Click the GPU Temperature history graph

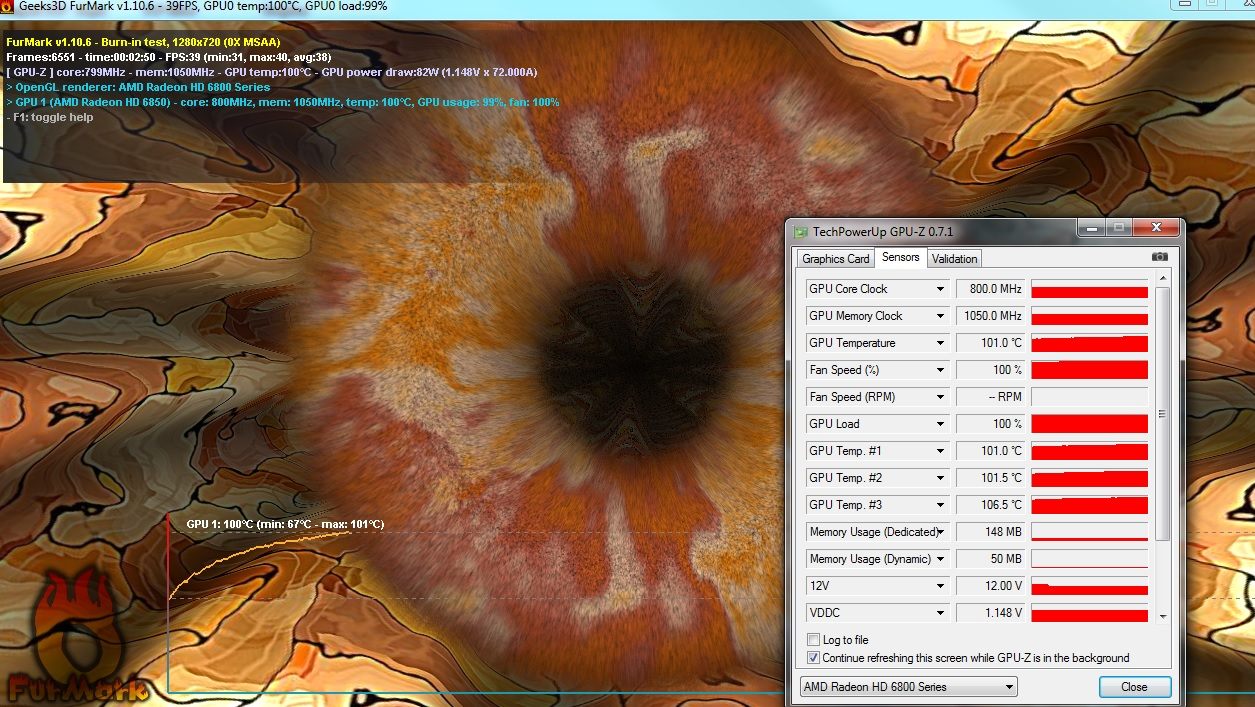pyautogui.click(x=1089, y=343)
